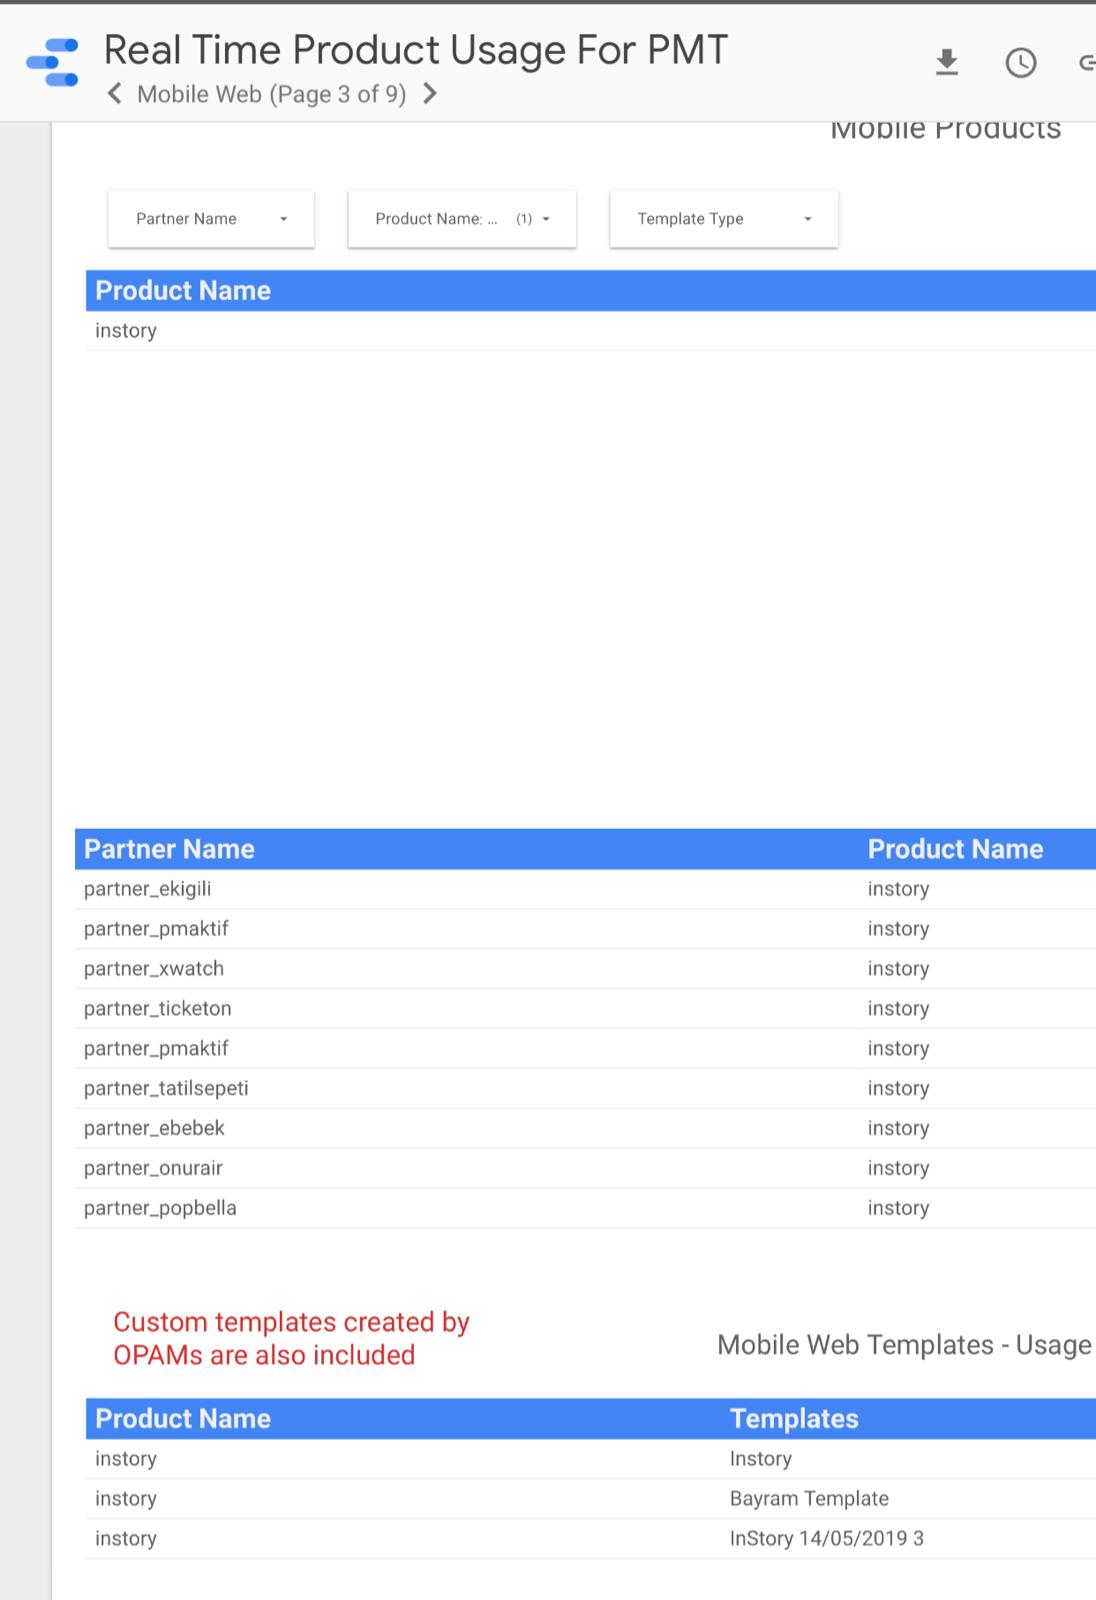This screenshot has width=1096, height=1600.
Task: Select the partner_tatilsepeti row
Action: point(166,1089)
